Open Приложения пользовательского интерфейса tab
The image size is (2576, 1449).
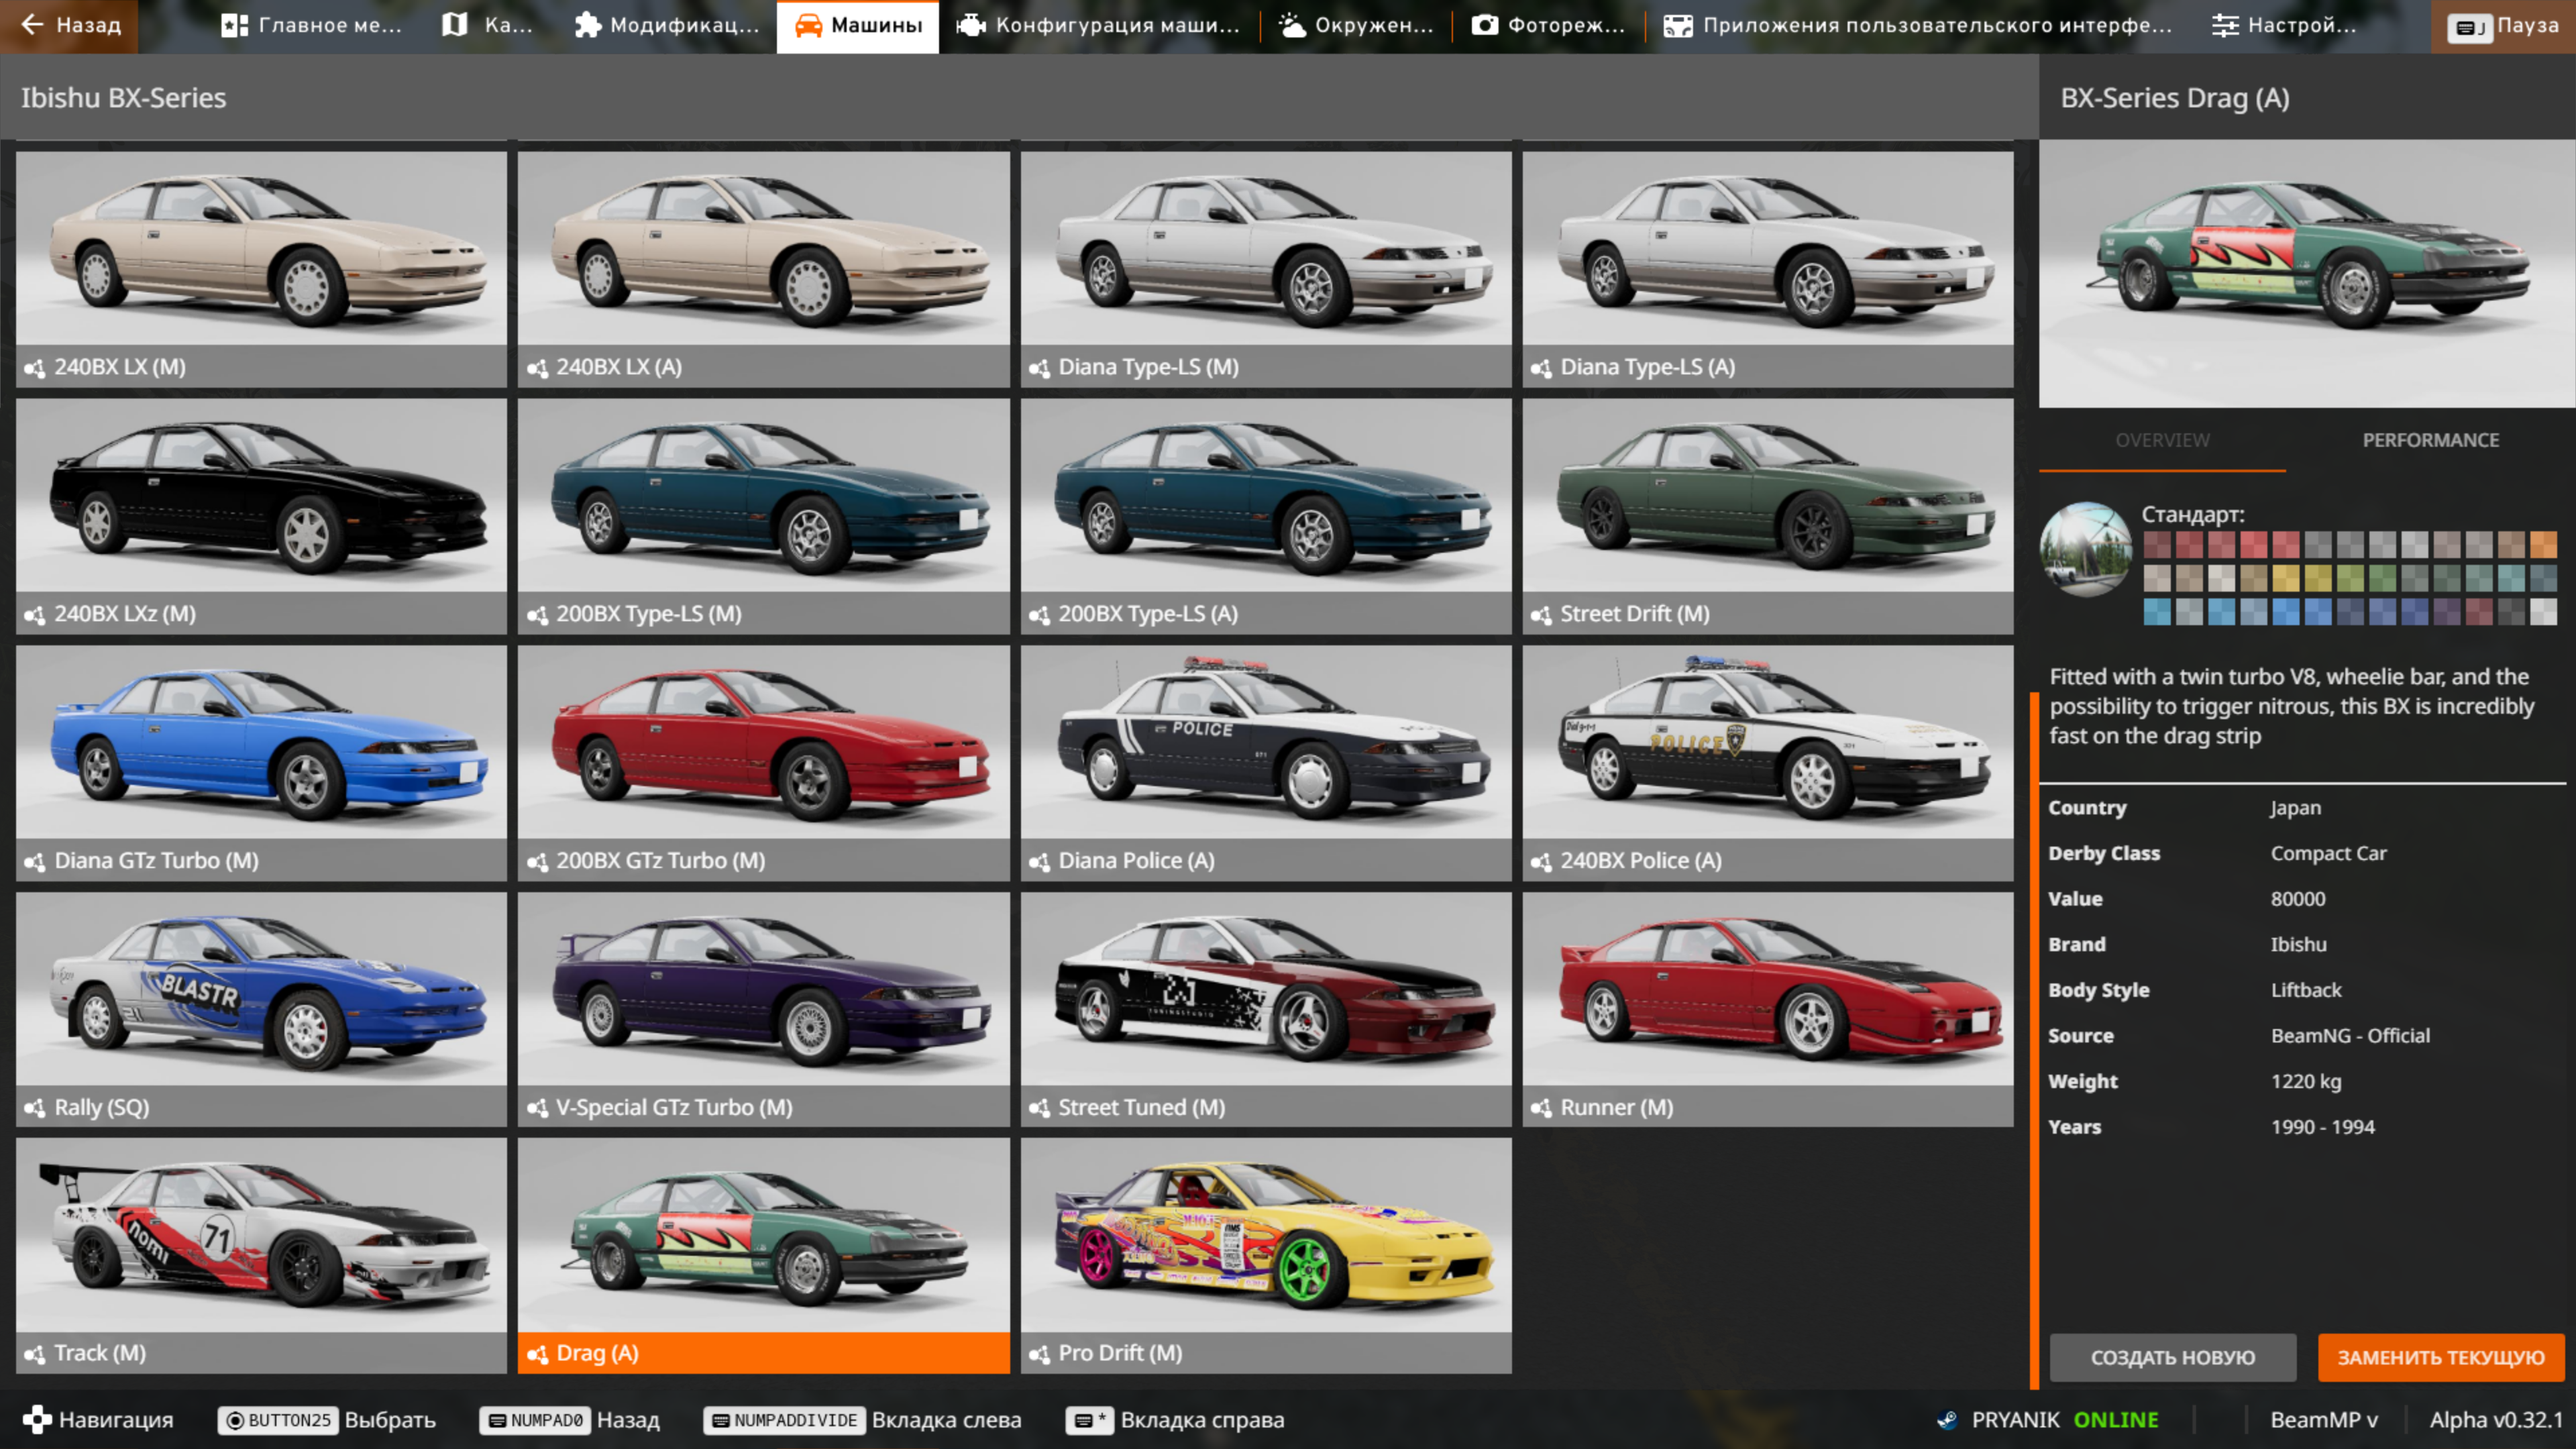point(1917,25)
